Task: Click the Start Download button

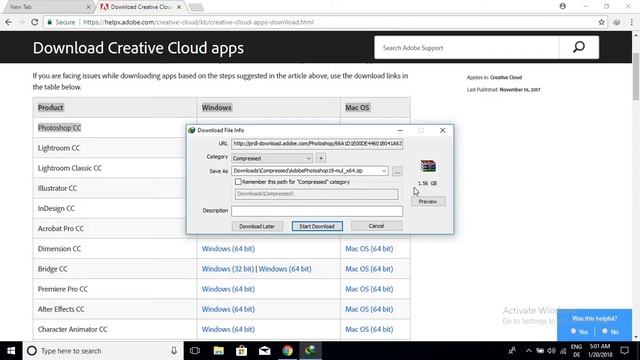Action: [x=317, y=226]
